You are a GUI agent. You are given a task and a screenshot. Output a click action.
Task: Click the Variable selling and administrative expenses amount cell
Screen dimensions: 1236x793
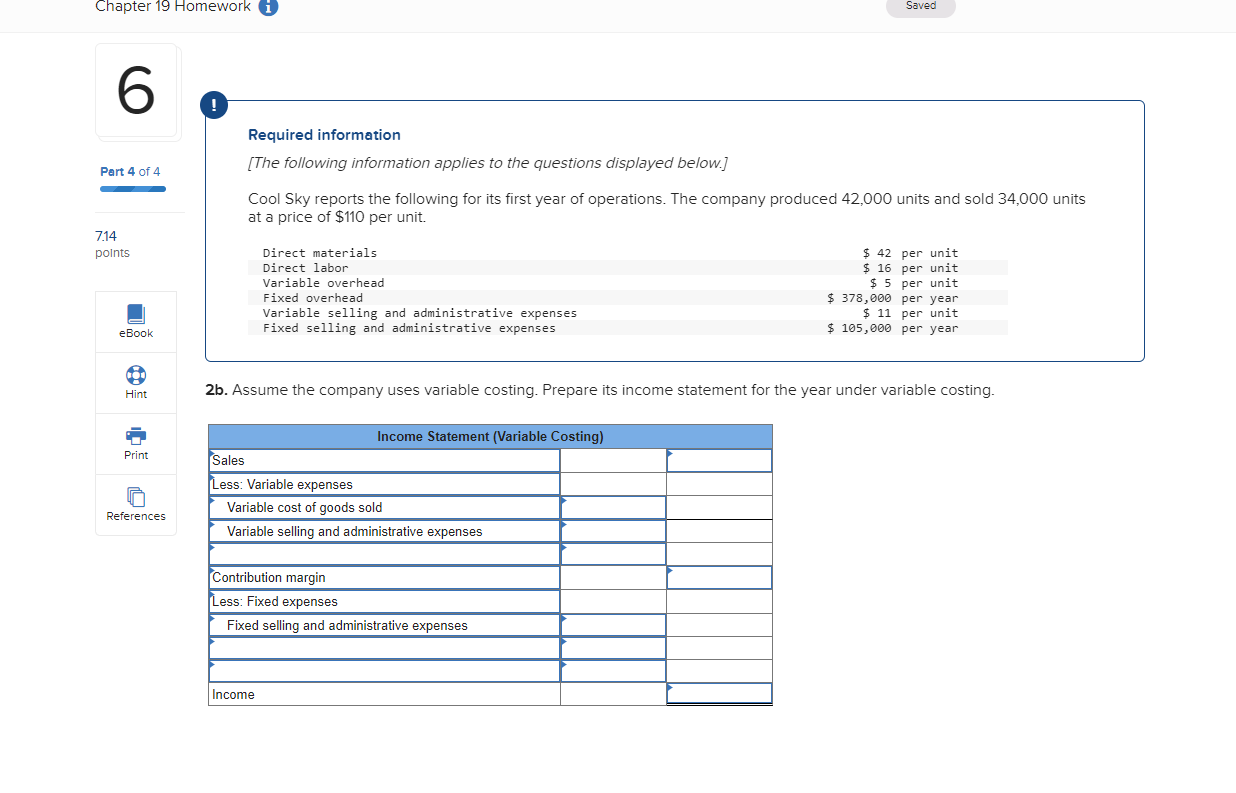613,531
